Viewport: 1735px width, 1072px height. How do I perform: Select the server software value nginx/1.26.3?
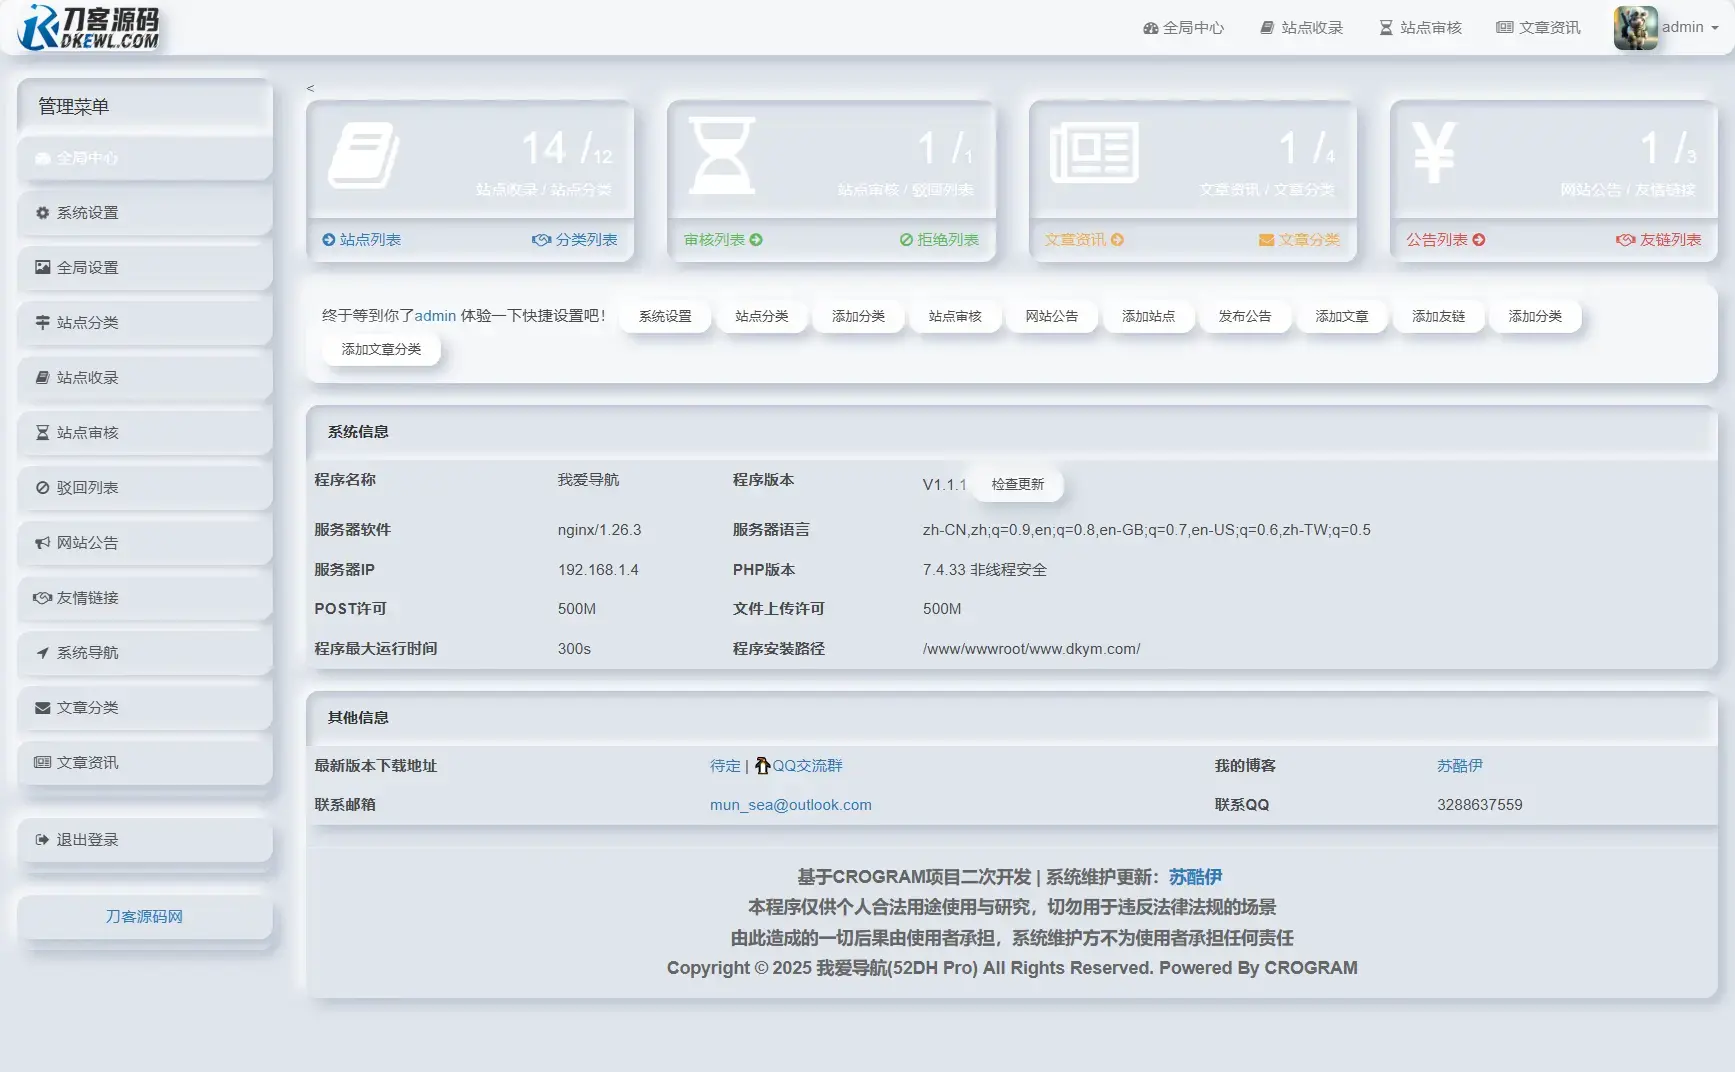click(x=600, y=530)
